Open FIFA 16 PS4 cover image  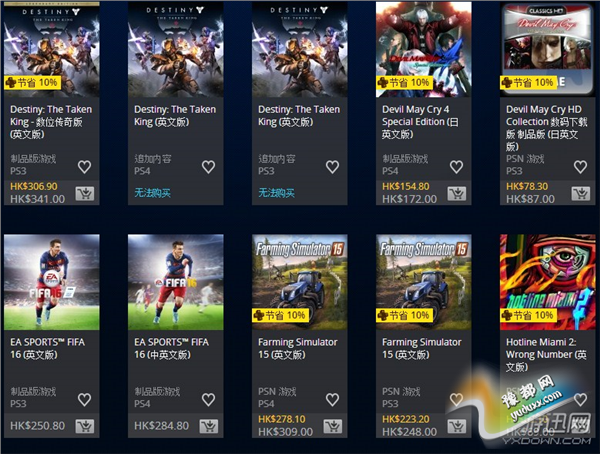[176, 282]
